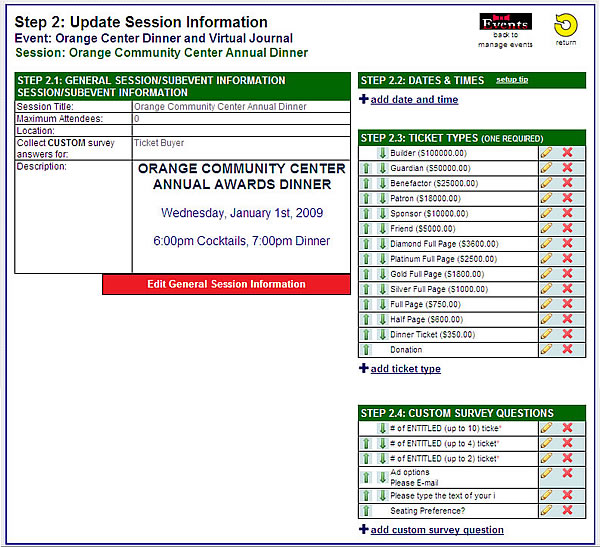Move Half Page ticket up in list

(366, 319)
